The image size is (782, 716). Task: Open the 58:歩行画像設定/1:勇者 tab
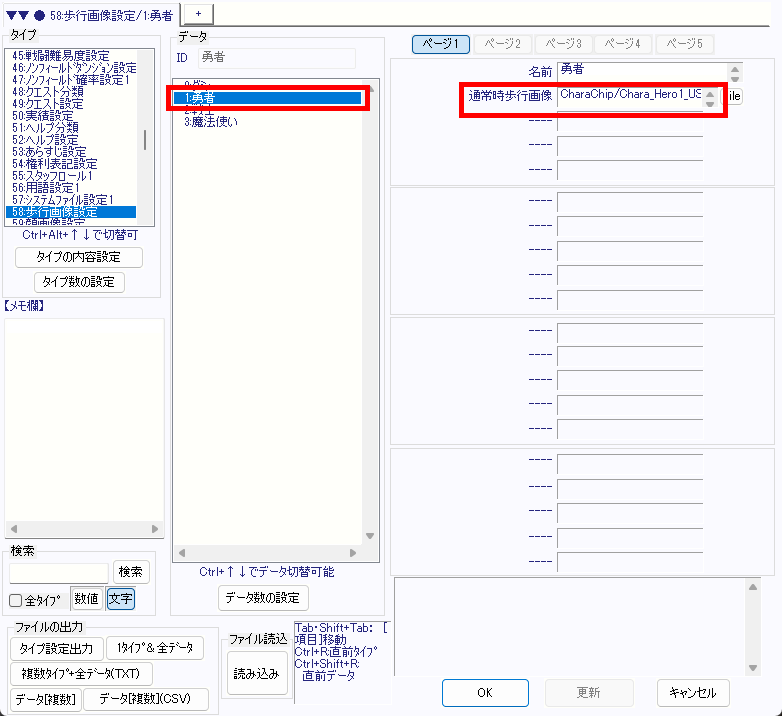pos(90,12)
